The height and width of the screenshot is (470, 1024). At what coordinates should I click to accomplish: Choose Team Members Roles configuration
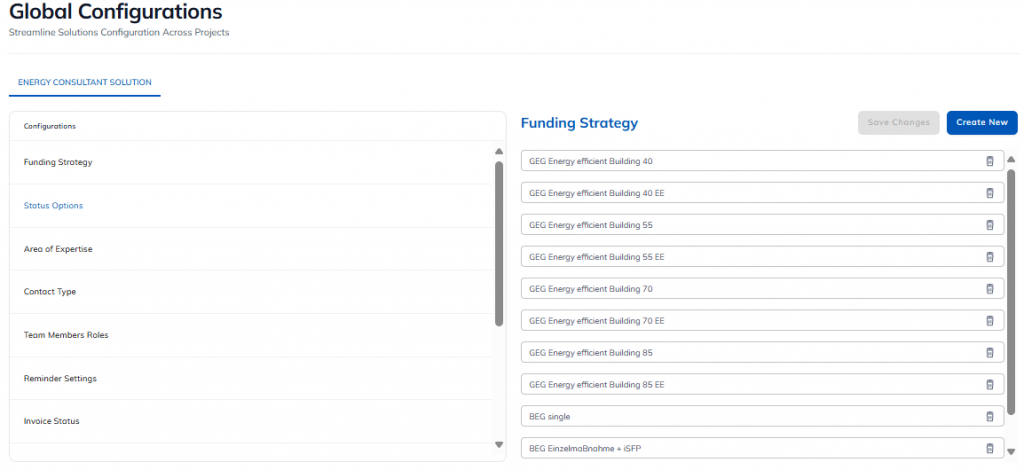click(x=66, y=335)
